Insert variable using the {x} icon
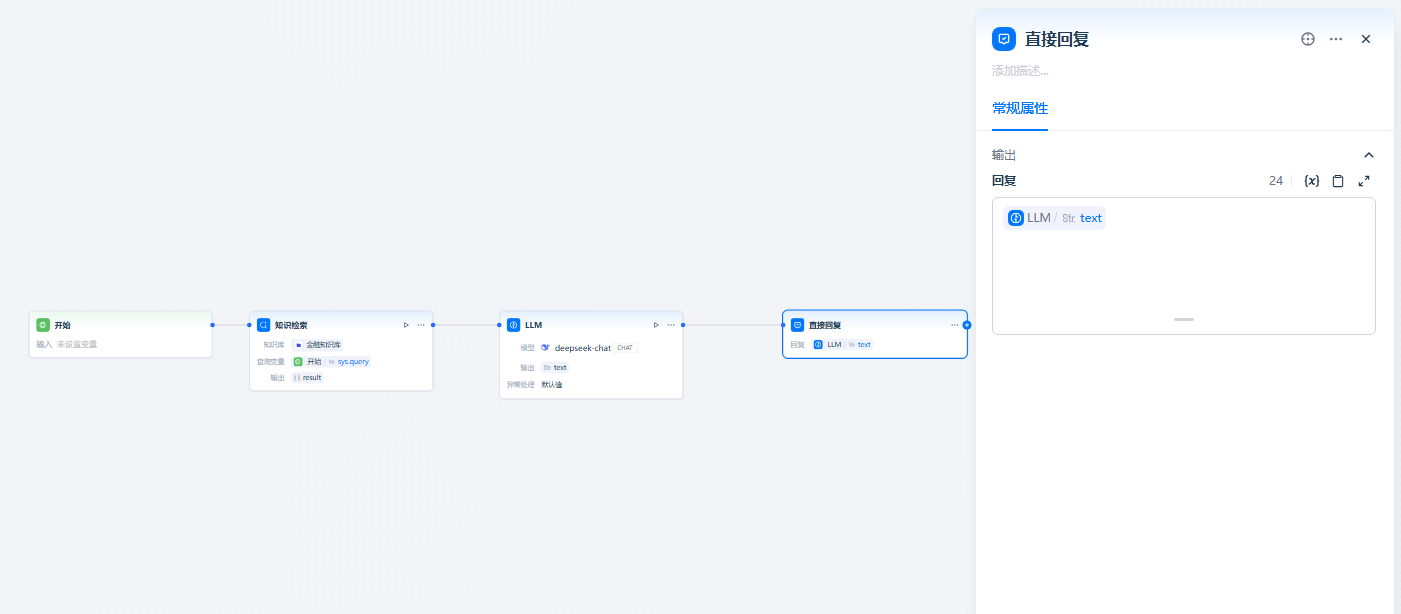Screen dimensions: 1401x614 coord(1312,181)
